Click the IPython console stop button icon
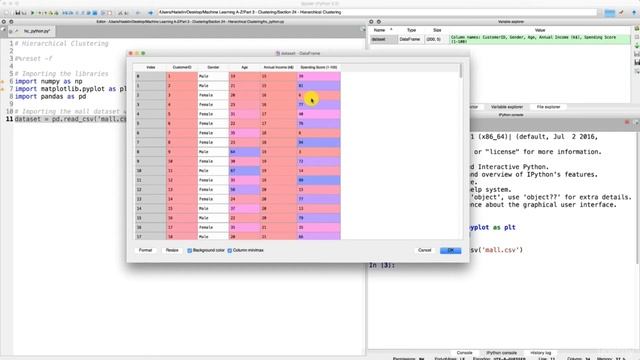 [627, 122]
